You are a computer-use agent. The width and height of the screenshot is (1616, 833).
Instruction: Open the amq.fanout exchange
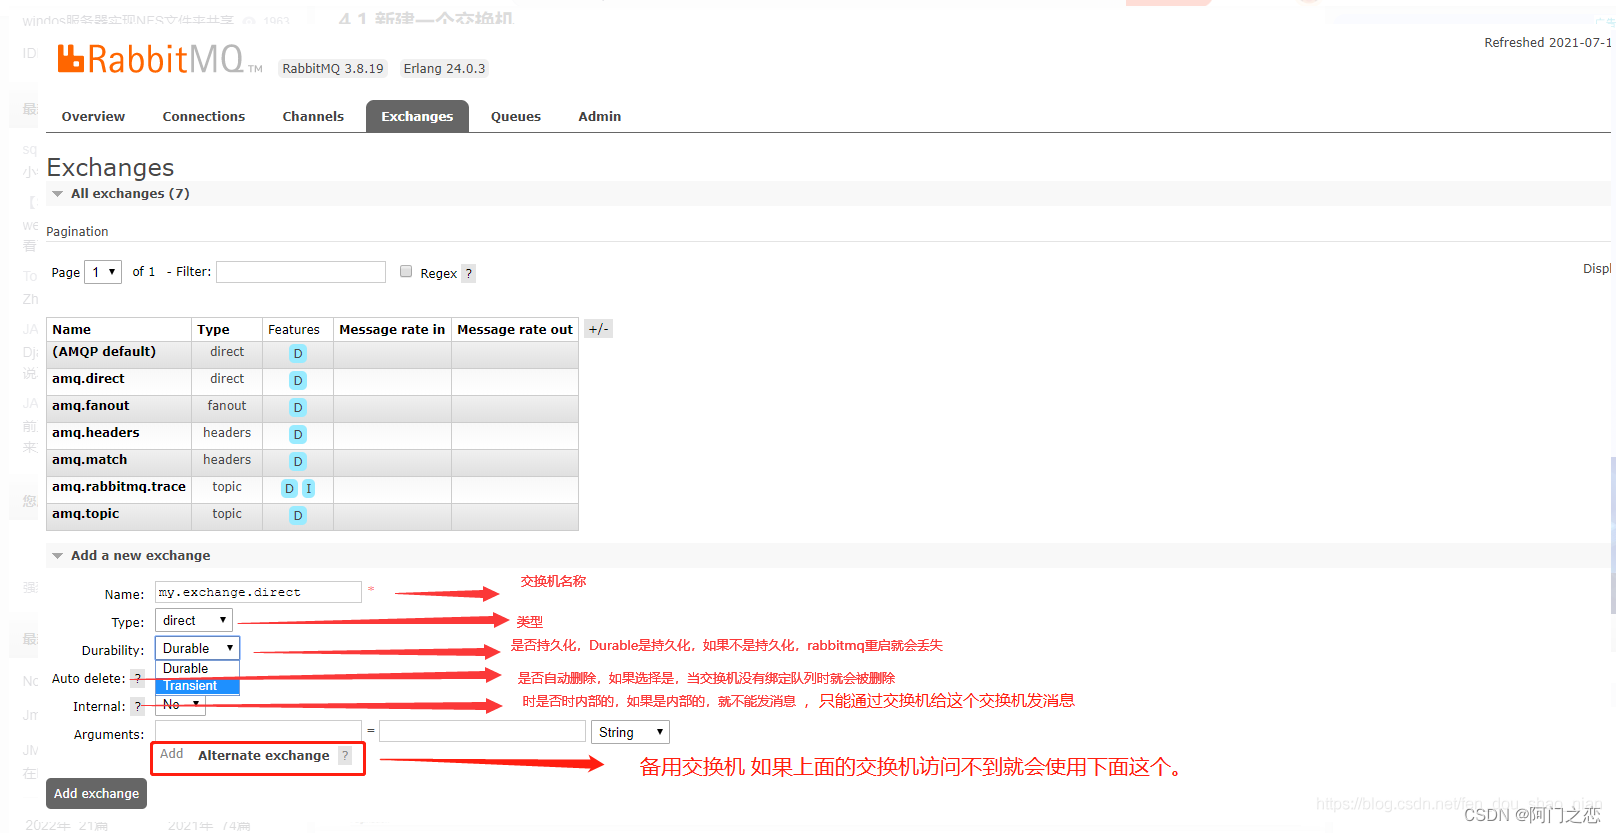(x=91, y=406)
